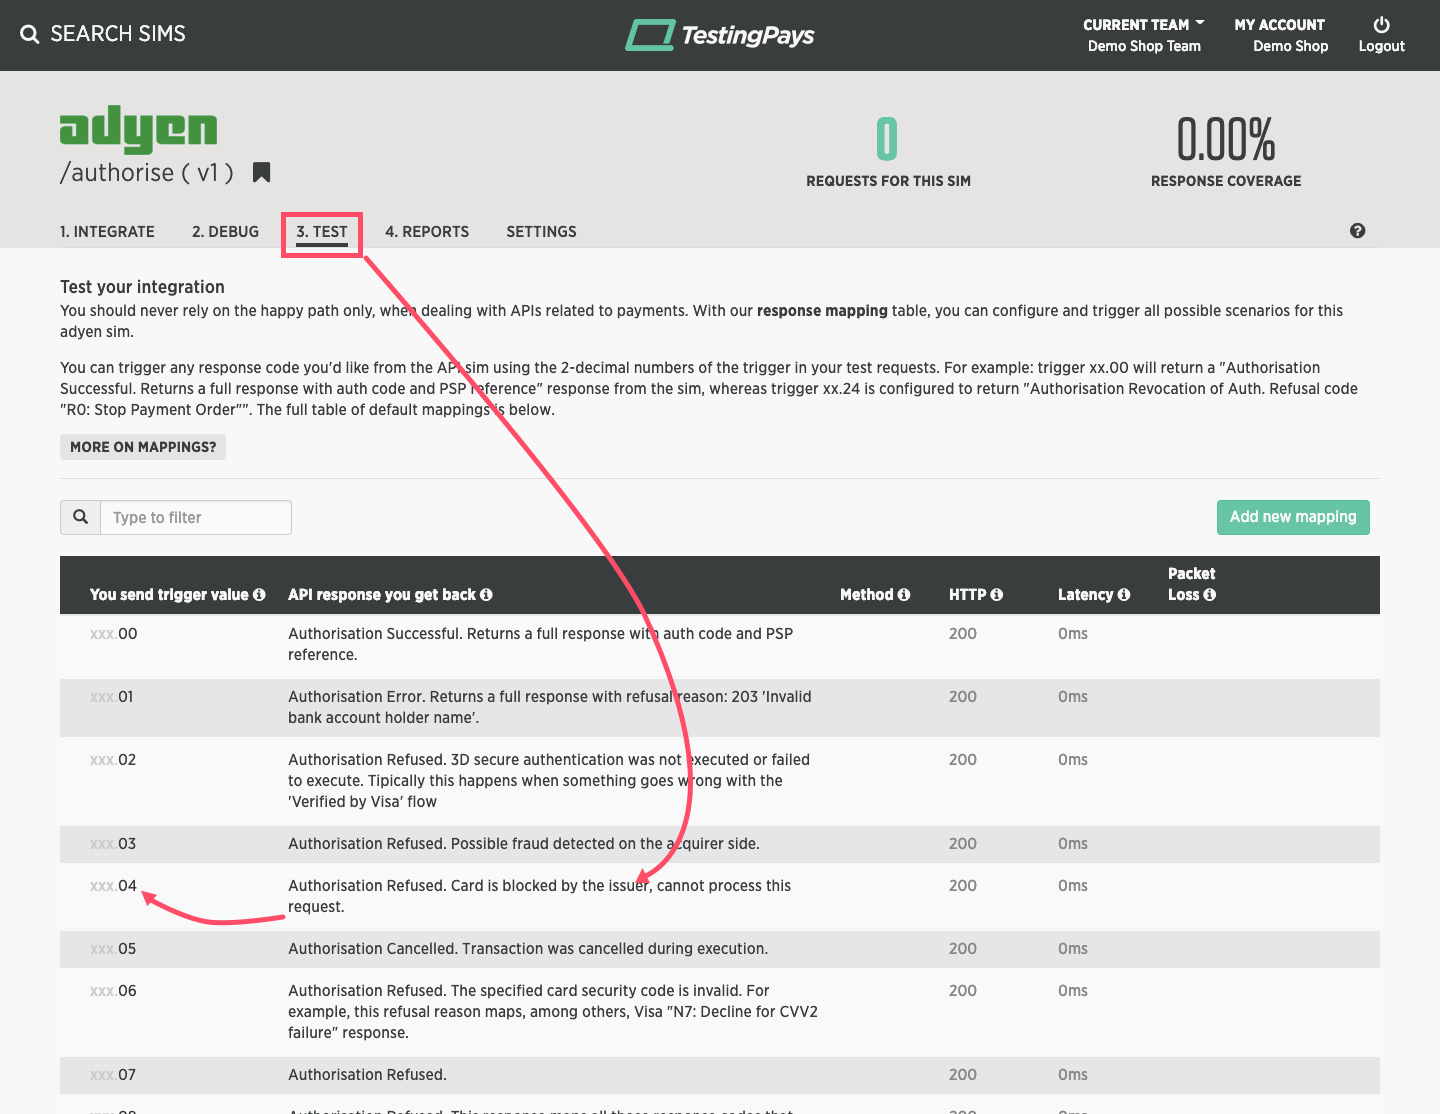Screen dimensions: 1440x1114
Task: Click trigger value xxx.00 cell
Action: tap(114, 634)
